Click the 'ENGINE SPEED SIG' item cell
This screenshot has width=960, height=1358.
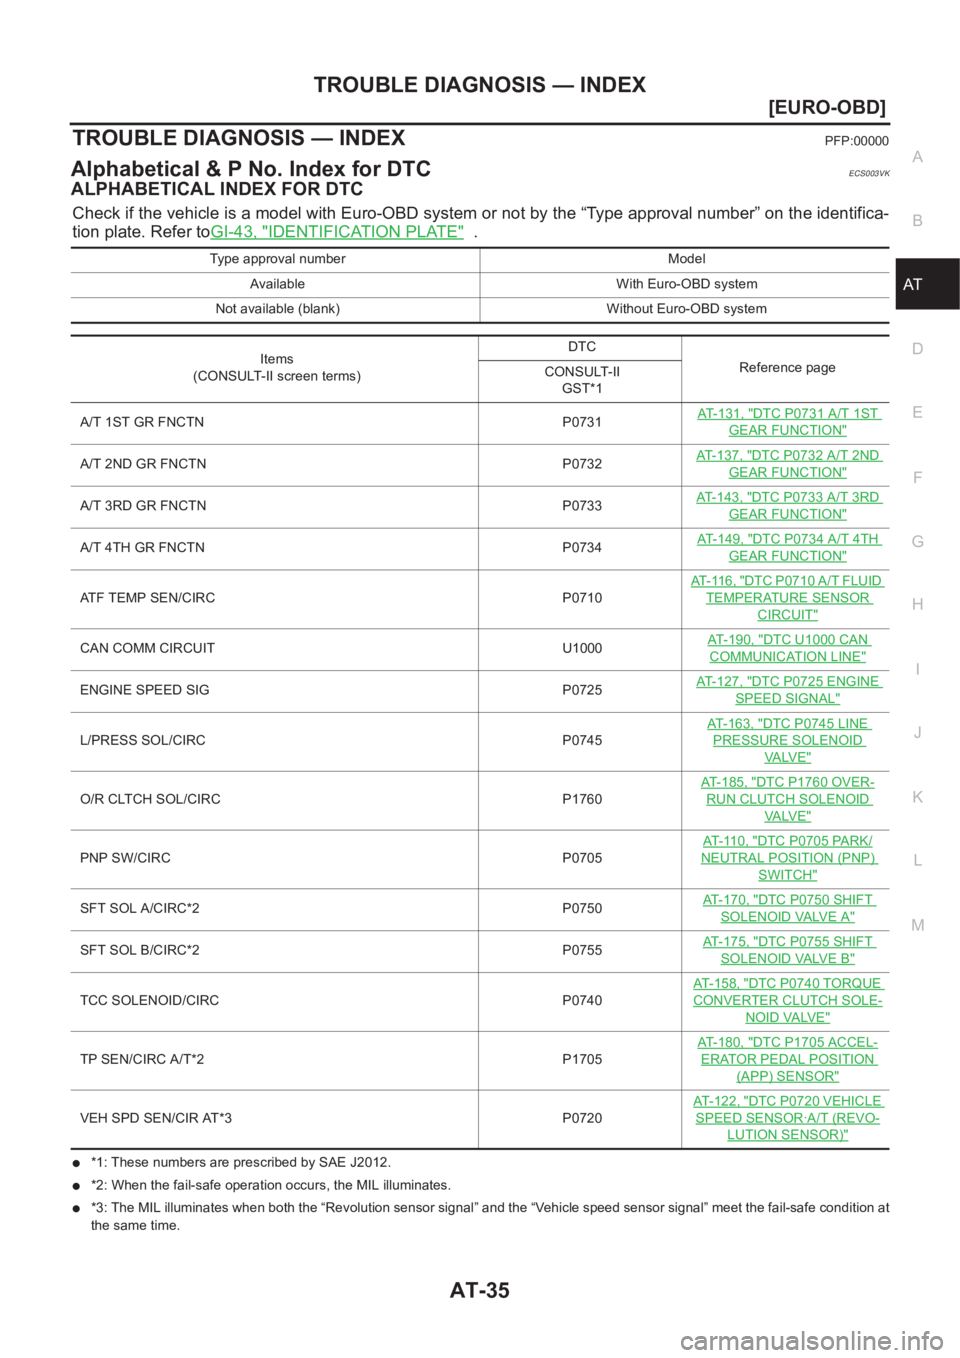[x=274, y=691]
